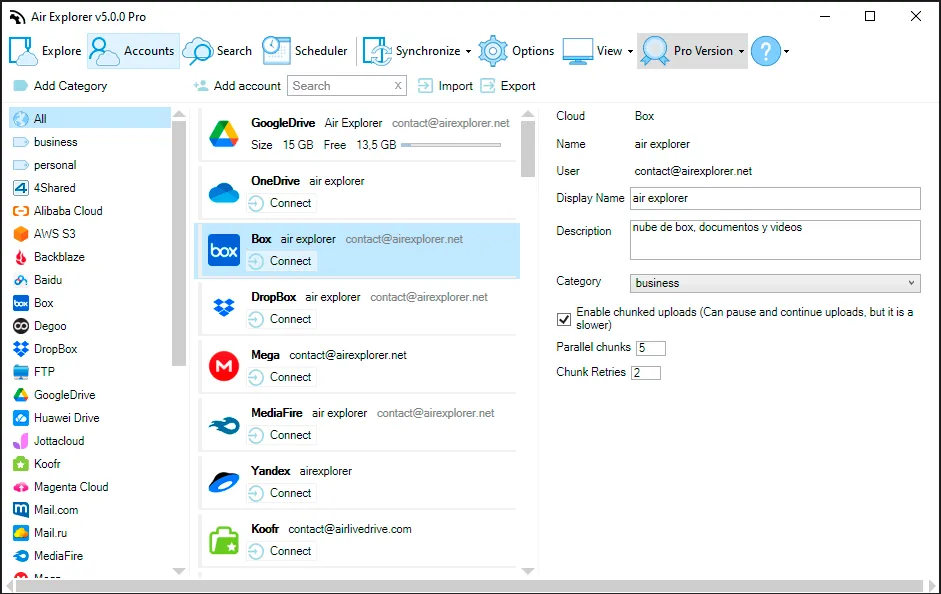This screenshot has width=941, height=594.
Task: Open the Options settings
Action: (x=517, y=51)
